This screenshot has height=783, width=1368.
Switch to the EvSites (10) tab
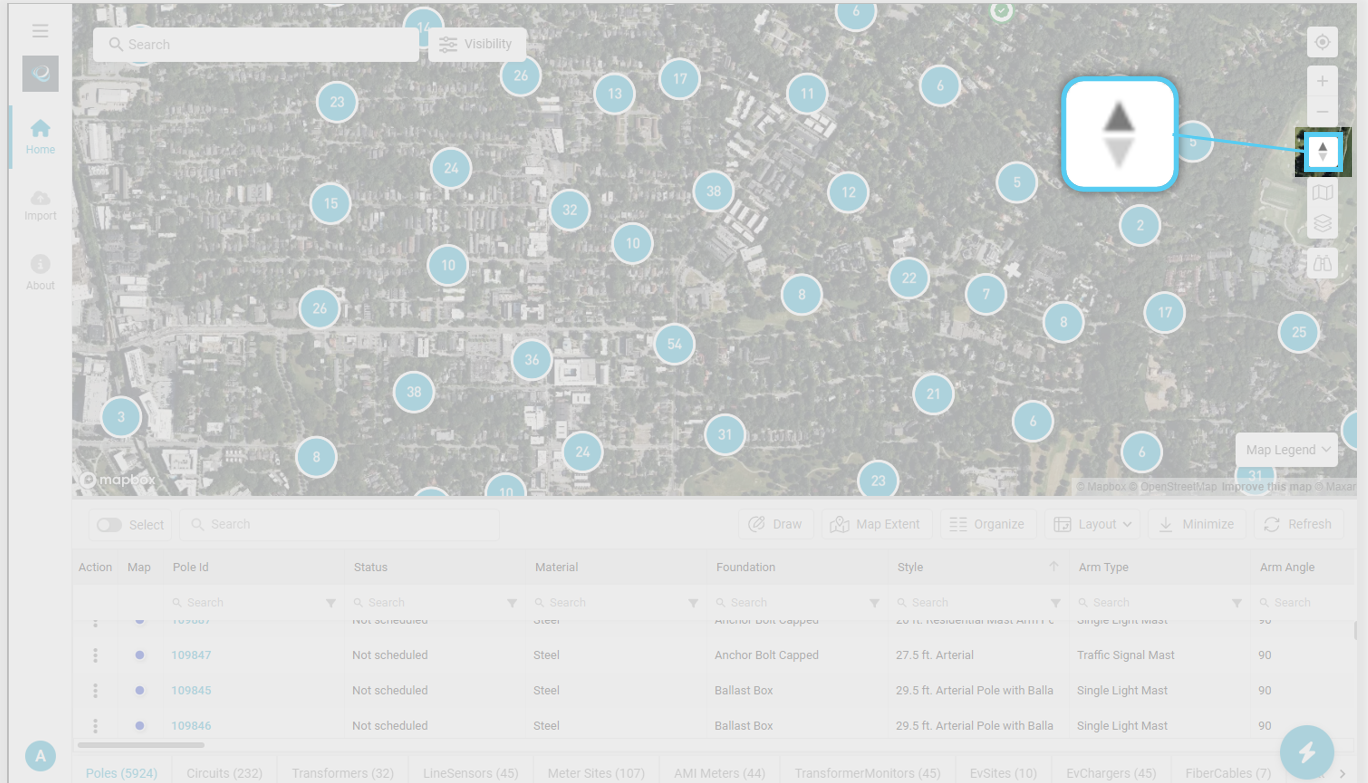click(x=1003, y=773)
